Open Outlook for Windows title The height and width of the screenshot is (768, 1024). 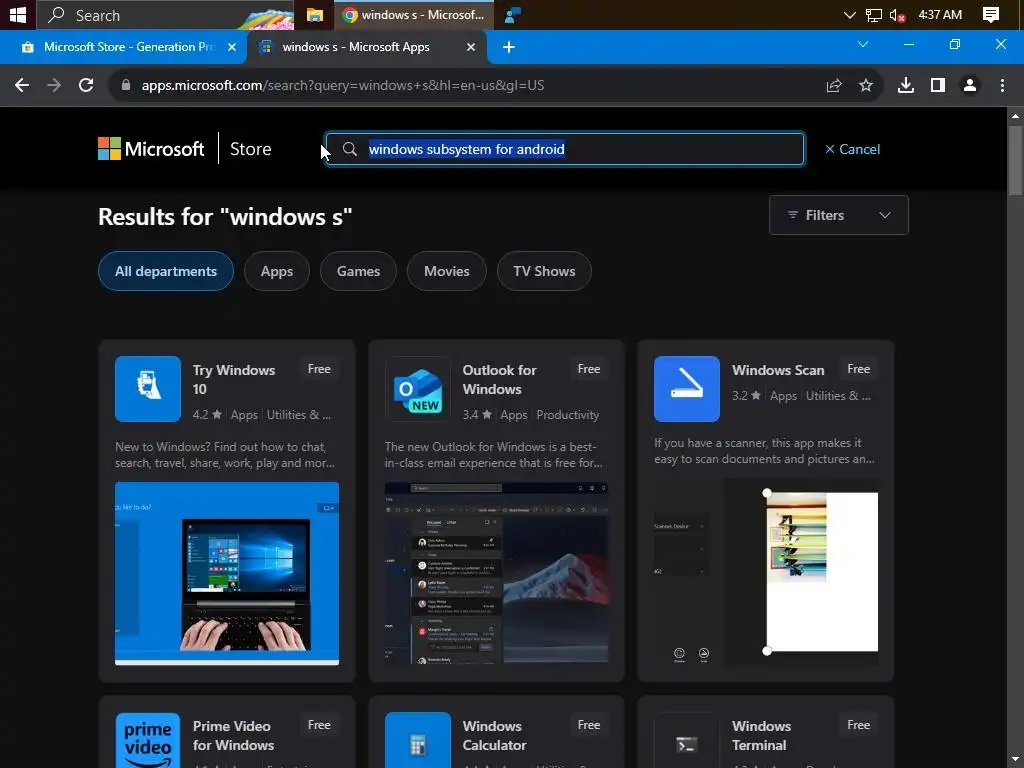tap(500, 379)
